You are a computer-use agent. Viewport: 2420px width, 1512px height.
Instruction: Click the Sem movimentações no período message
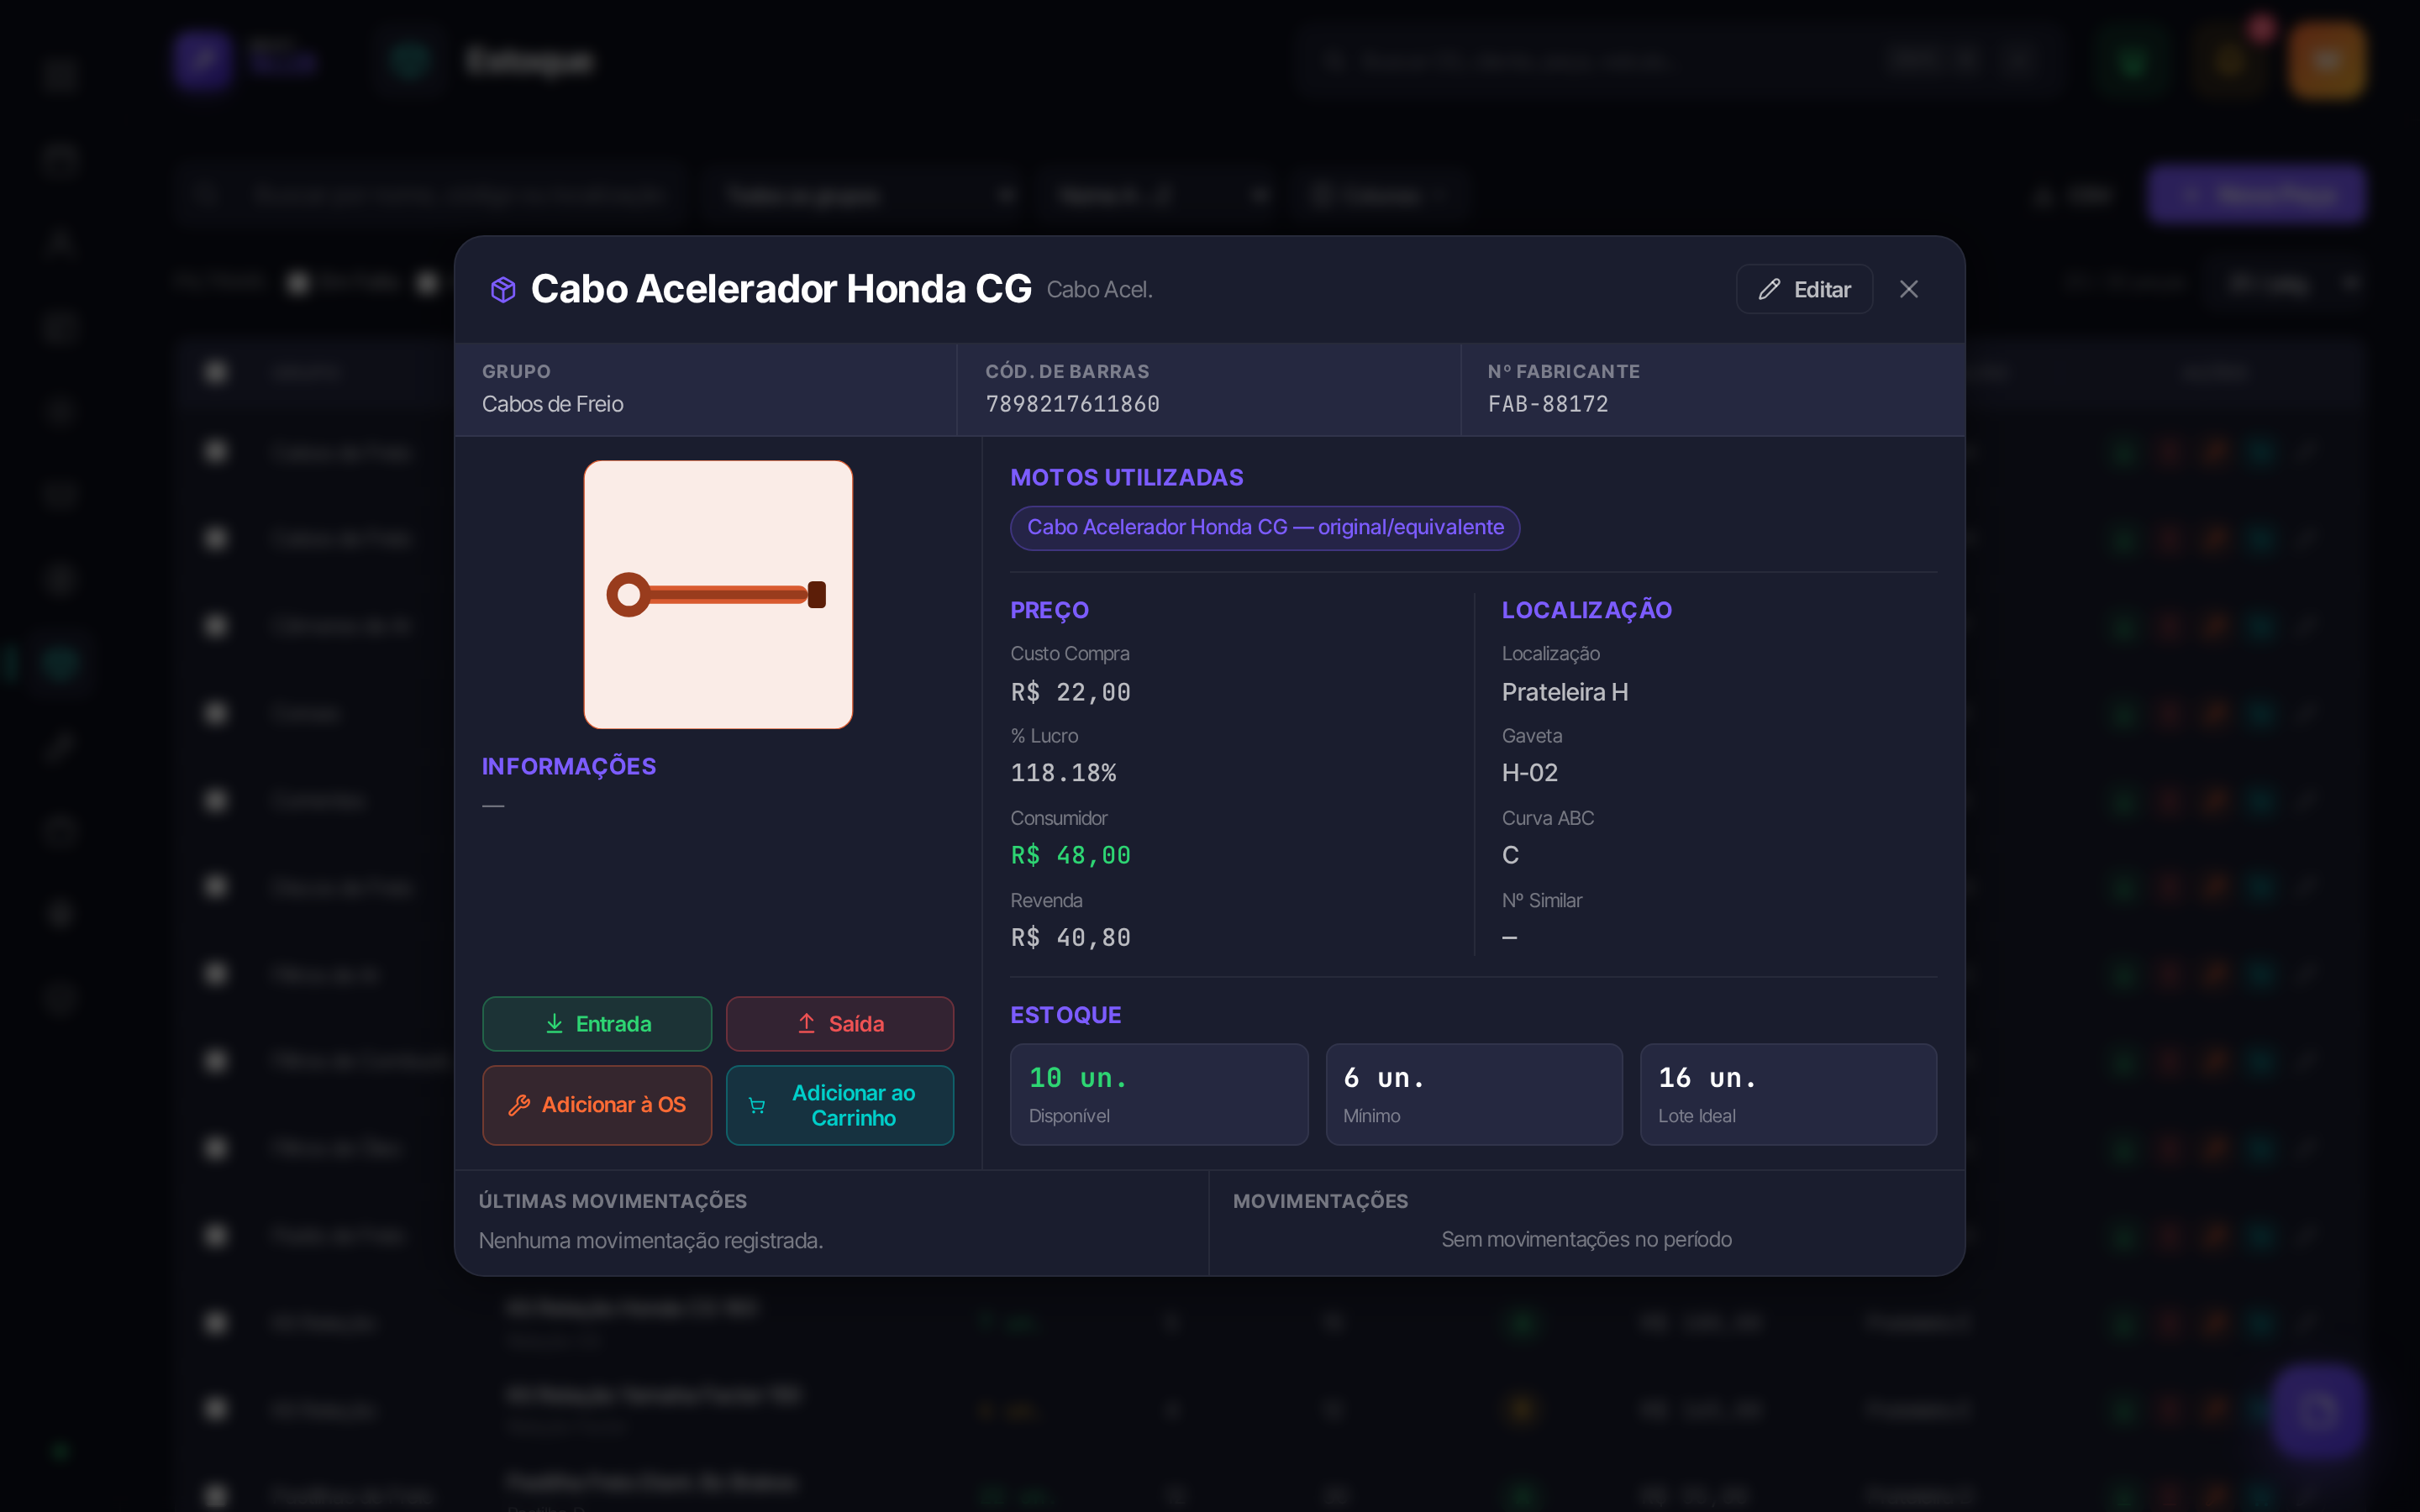(1586, 1239)
